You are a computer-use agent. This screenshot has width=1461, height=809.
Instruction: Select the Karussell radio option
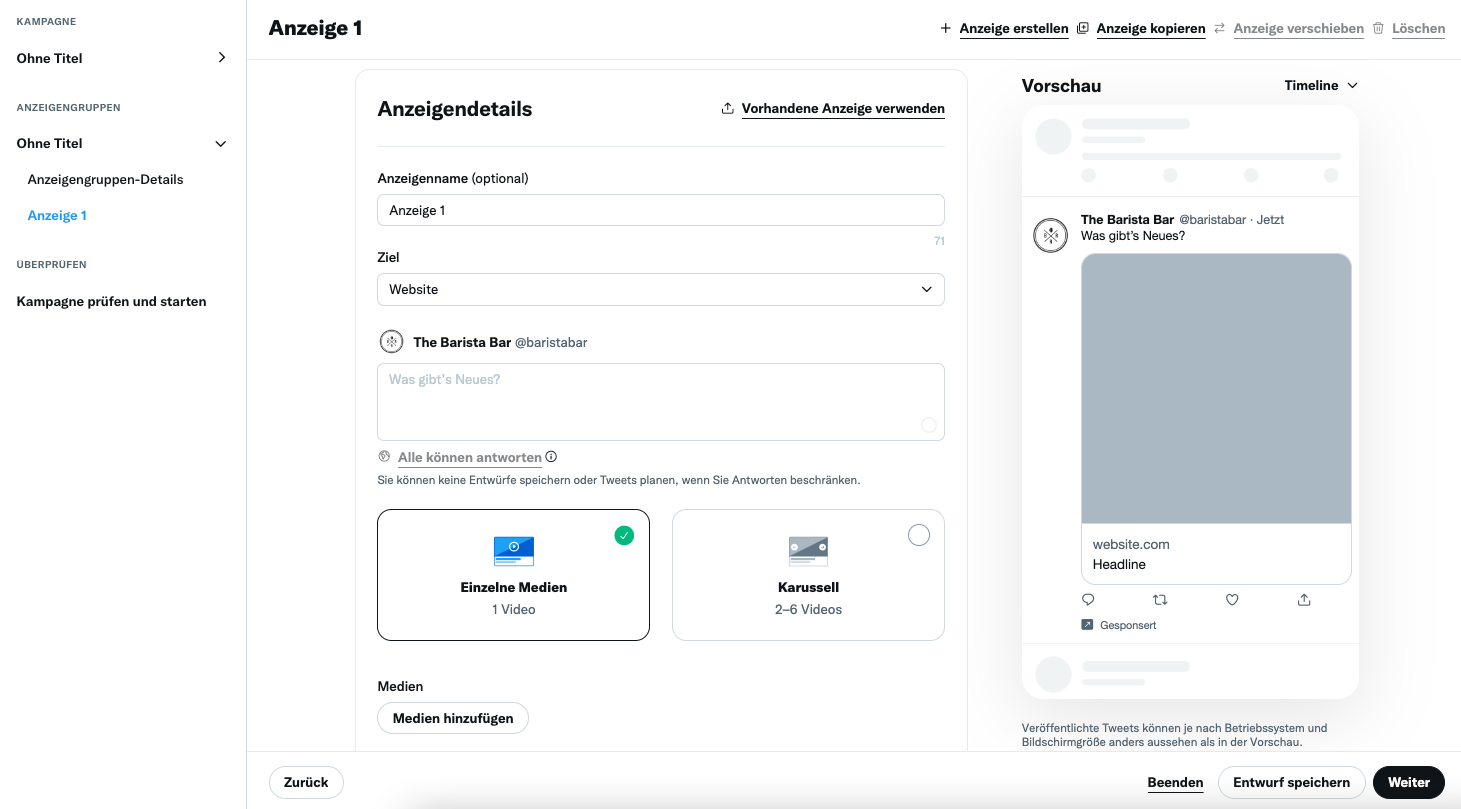(x=918, y=535)
